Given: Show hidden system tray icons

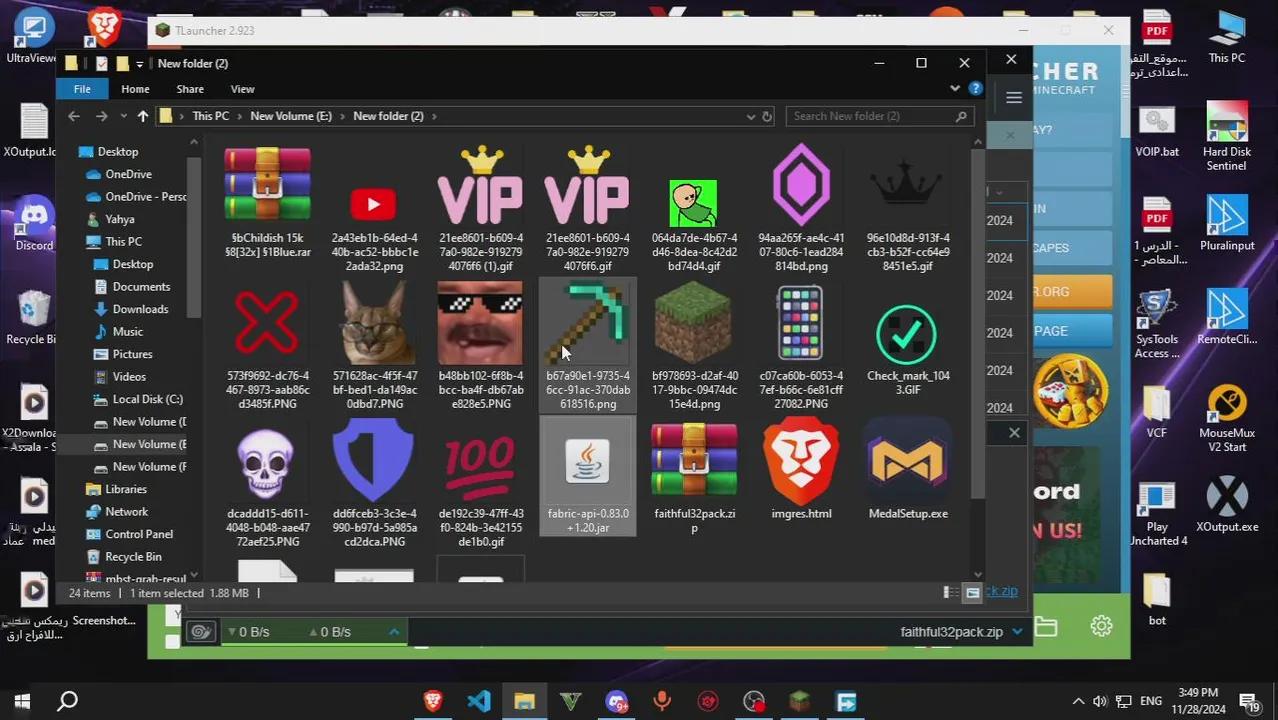Looking at the screenshot, I should [x=1078, y=701].
